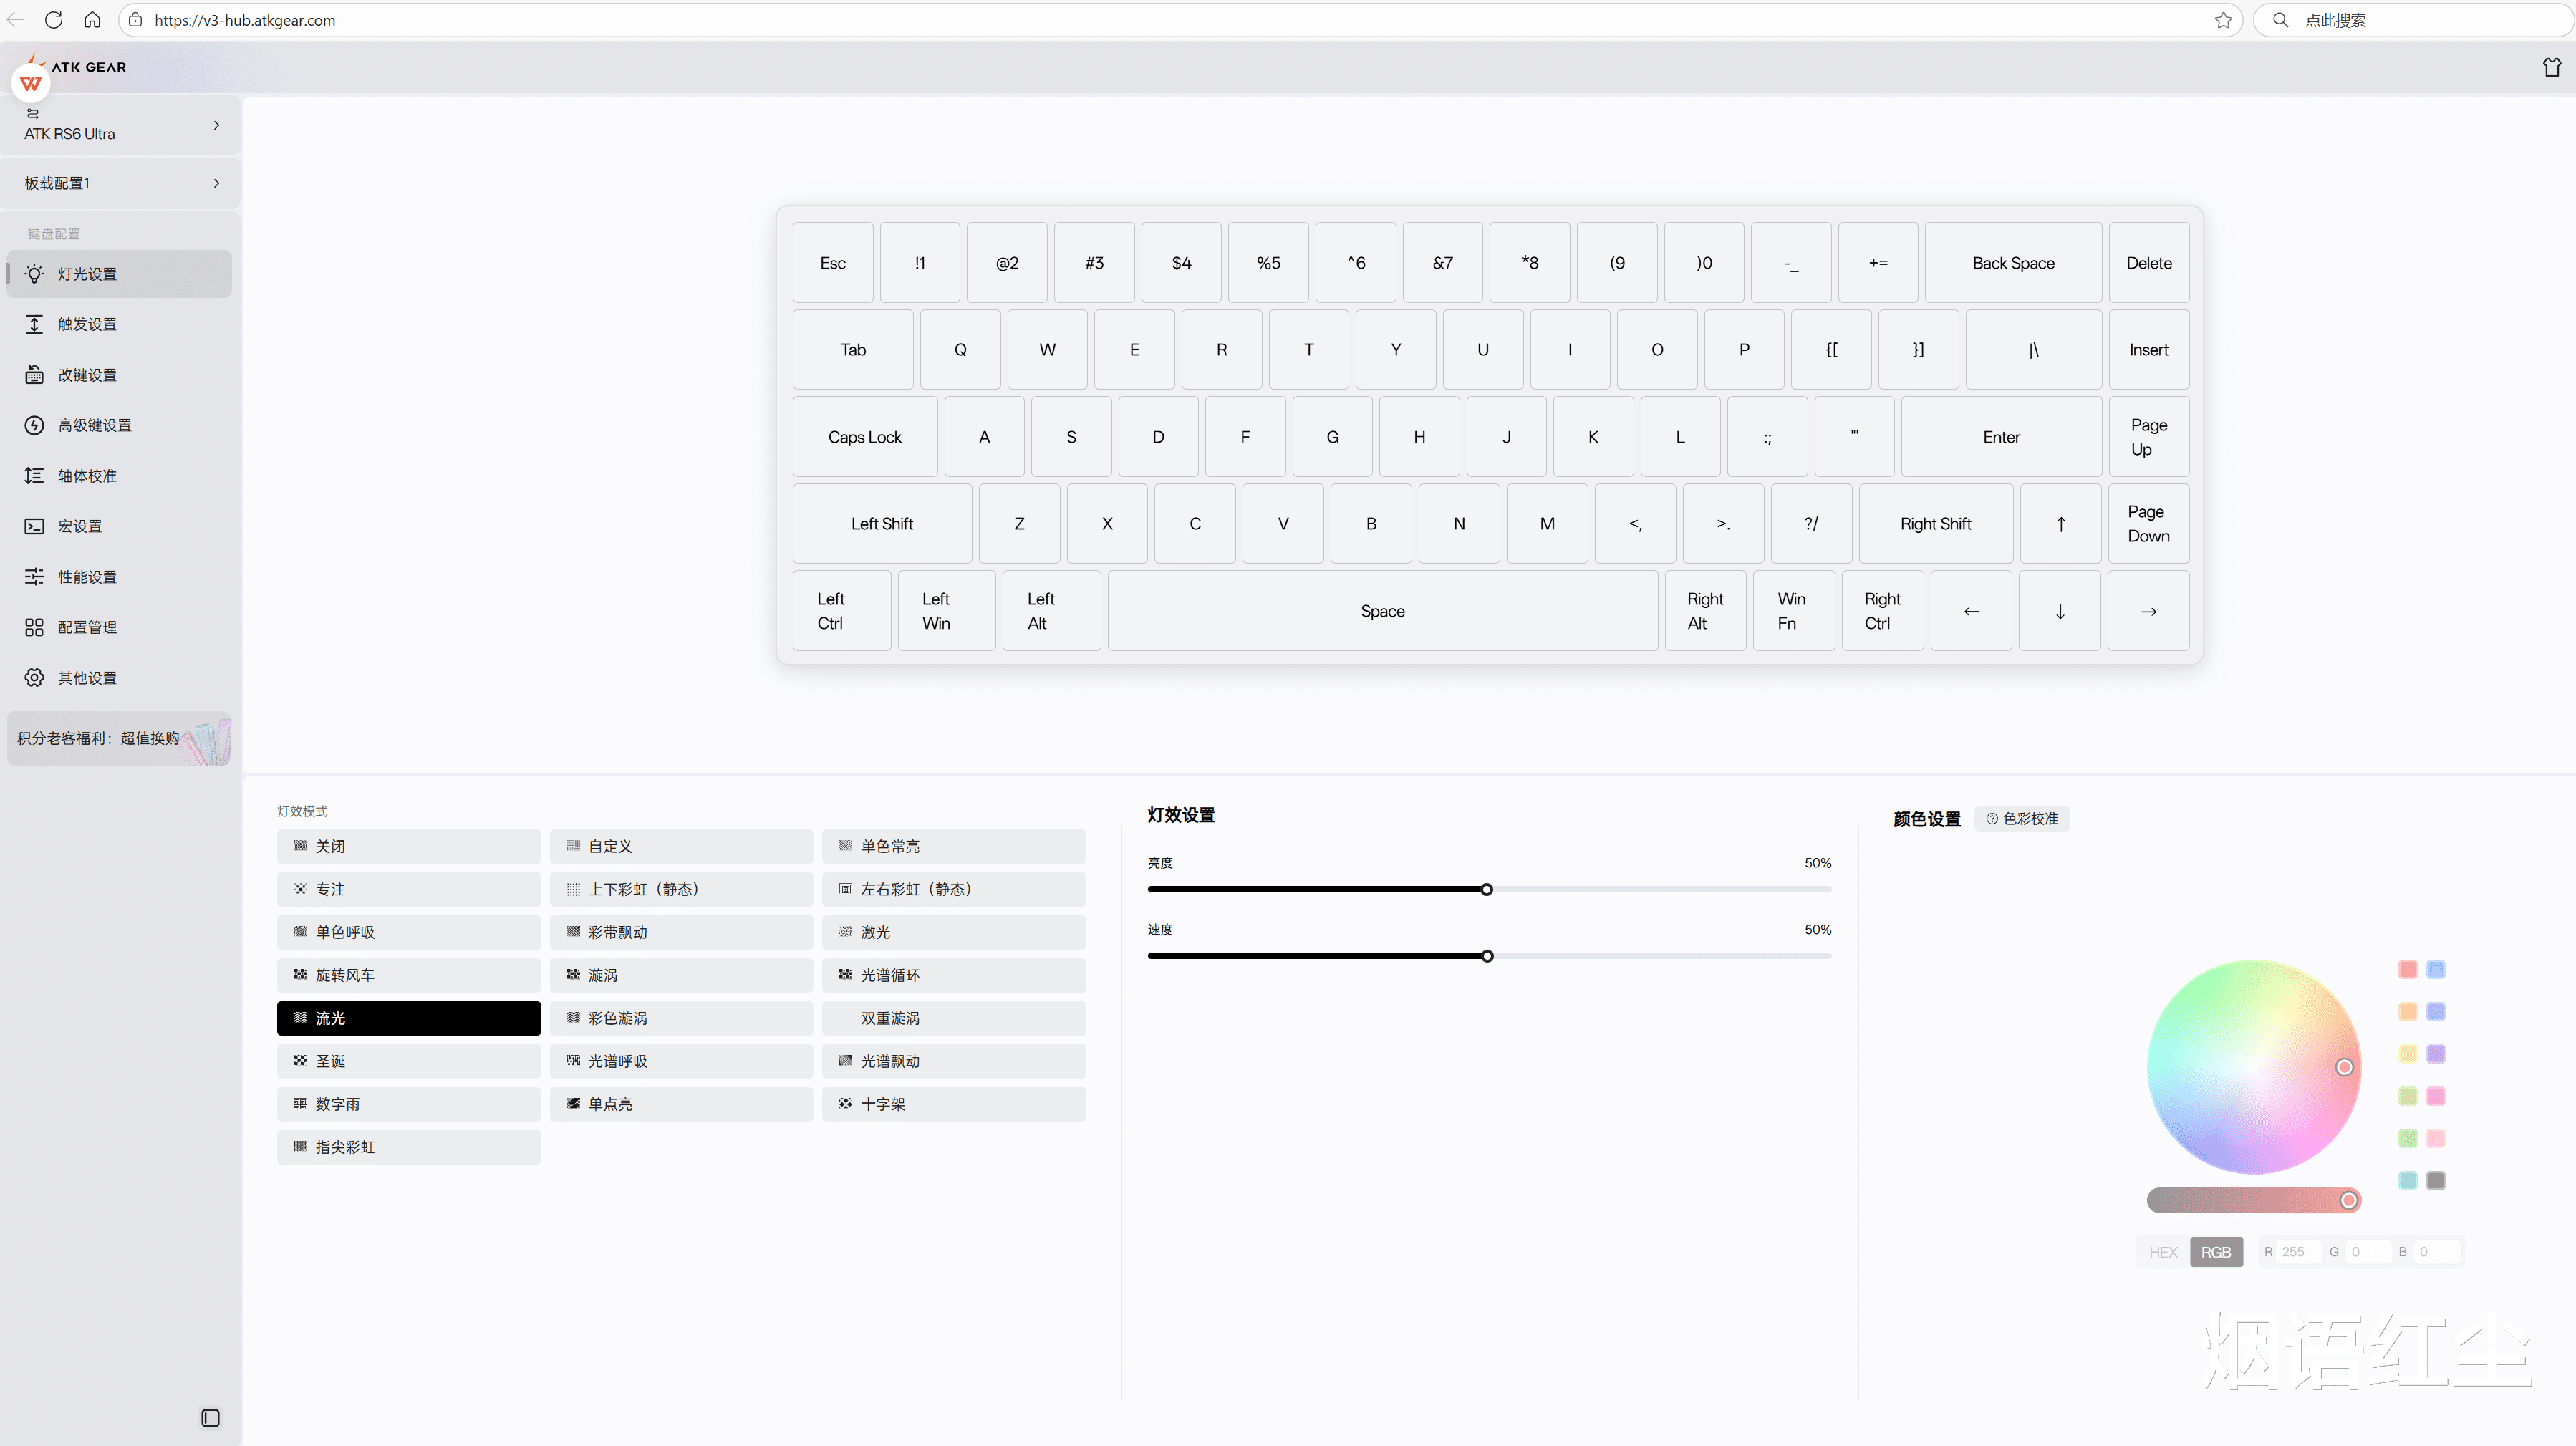Click the 色彩校准 color calibration button
Screen dimensions: 2576x1446
2022,818
